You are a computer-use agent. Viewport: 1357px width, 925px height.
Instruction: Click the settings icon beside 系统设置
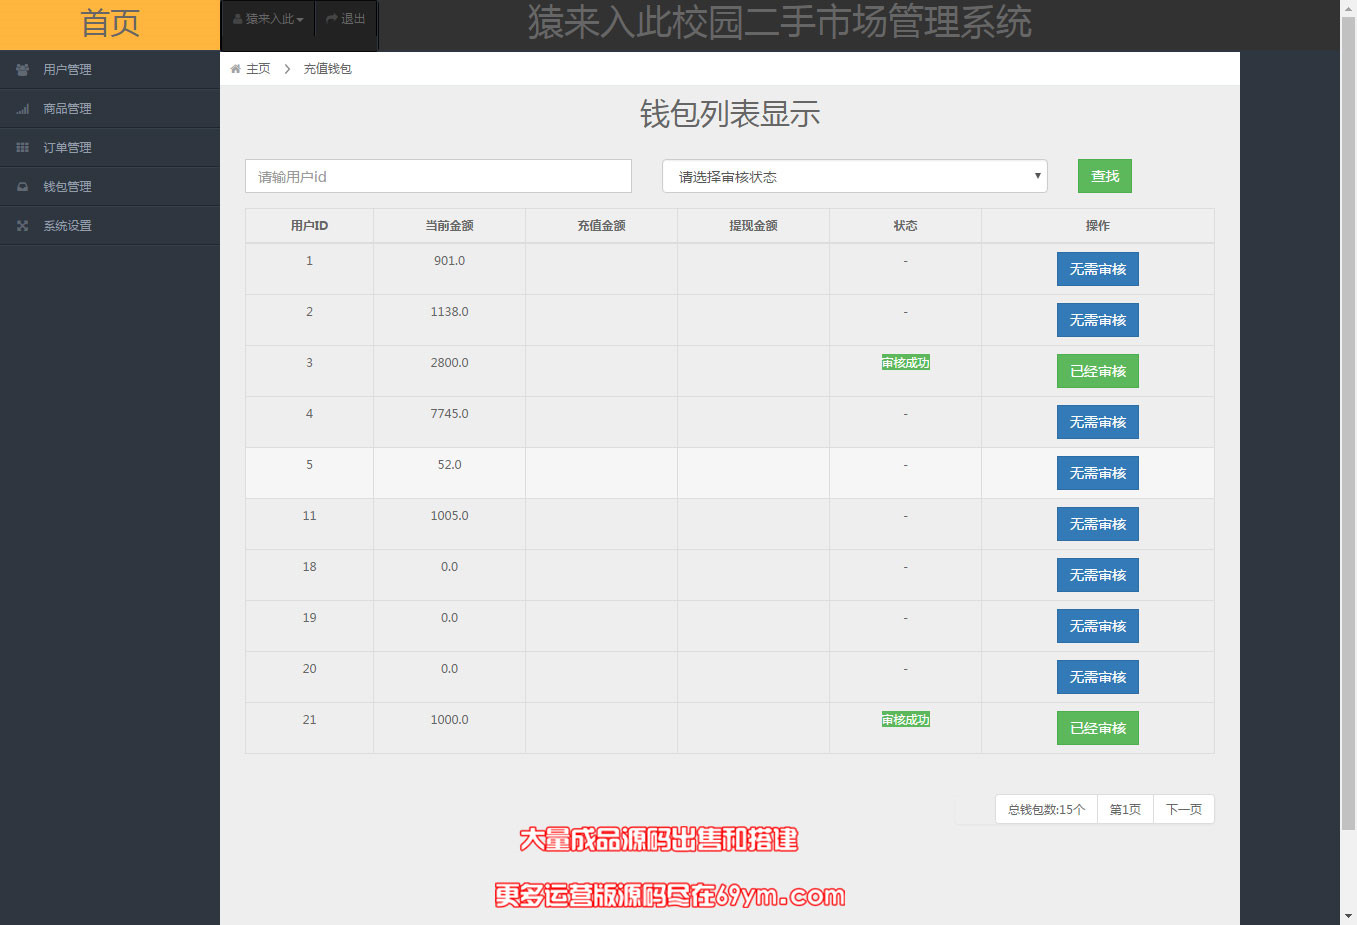coord(22,226)
